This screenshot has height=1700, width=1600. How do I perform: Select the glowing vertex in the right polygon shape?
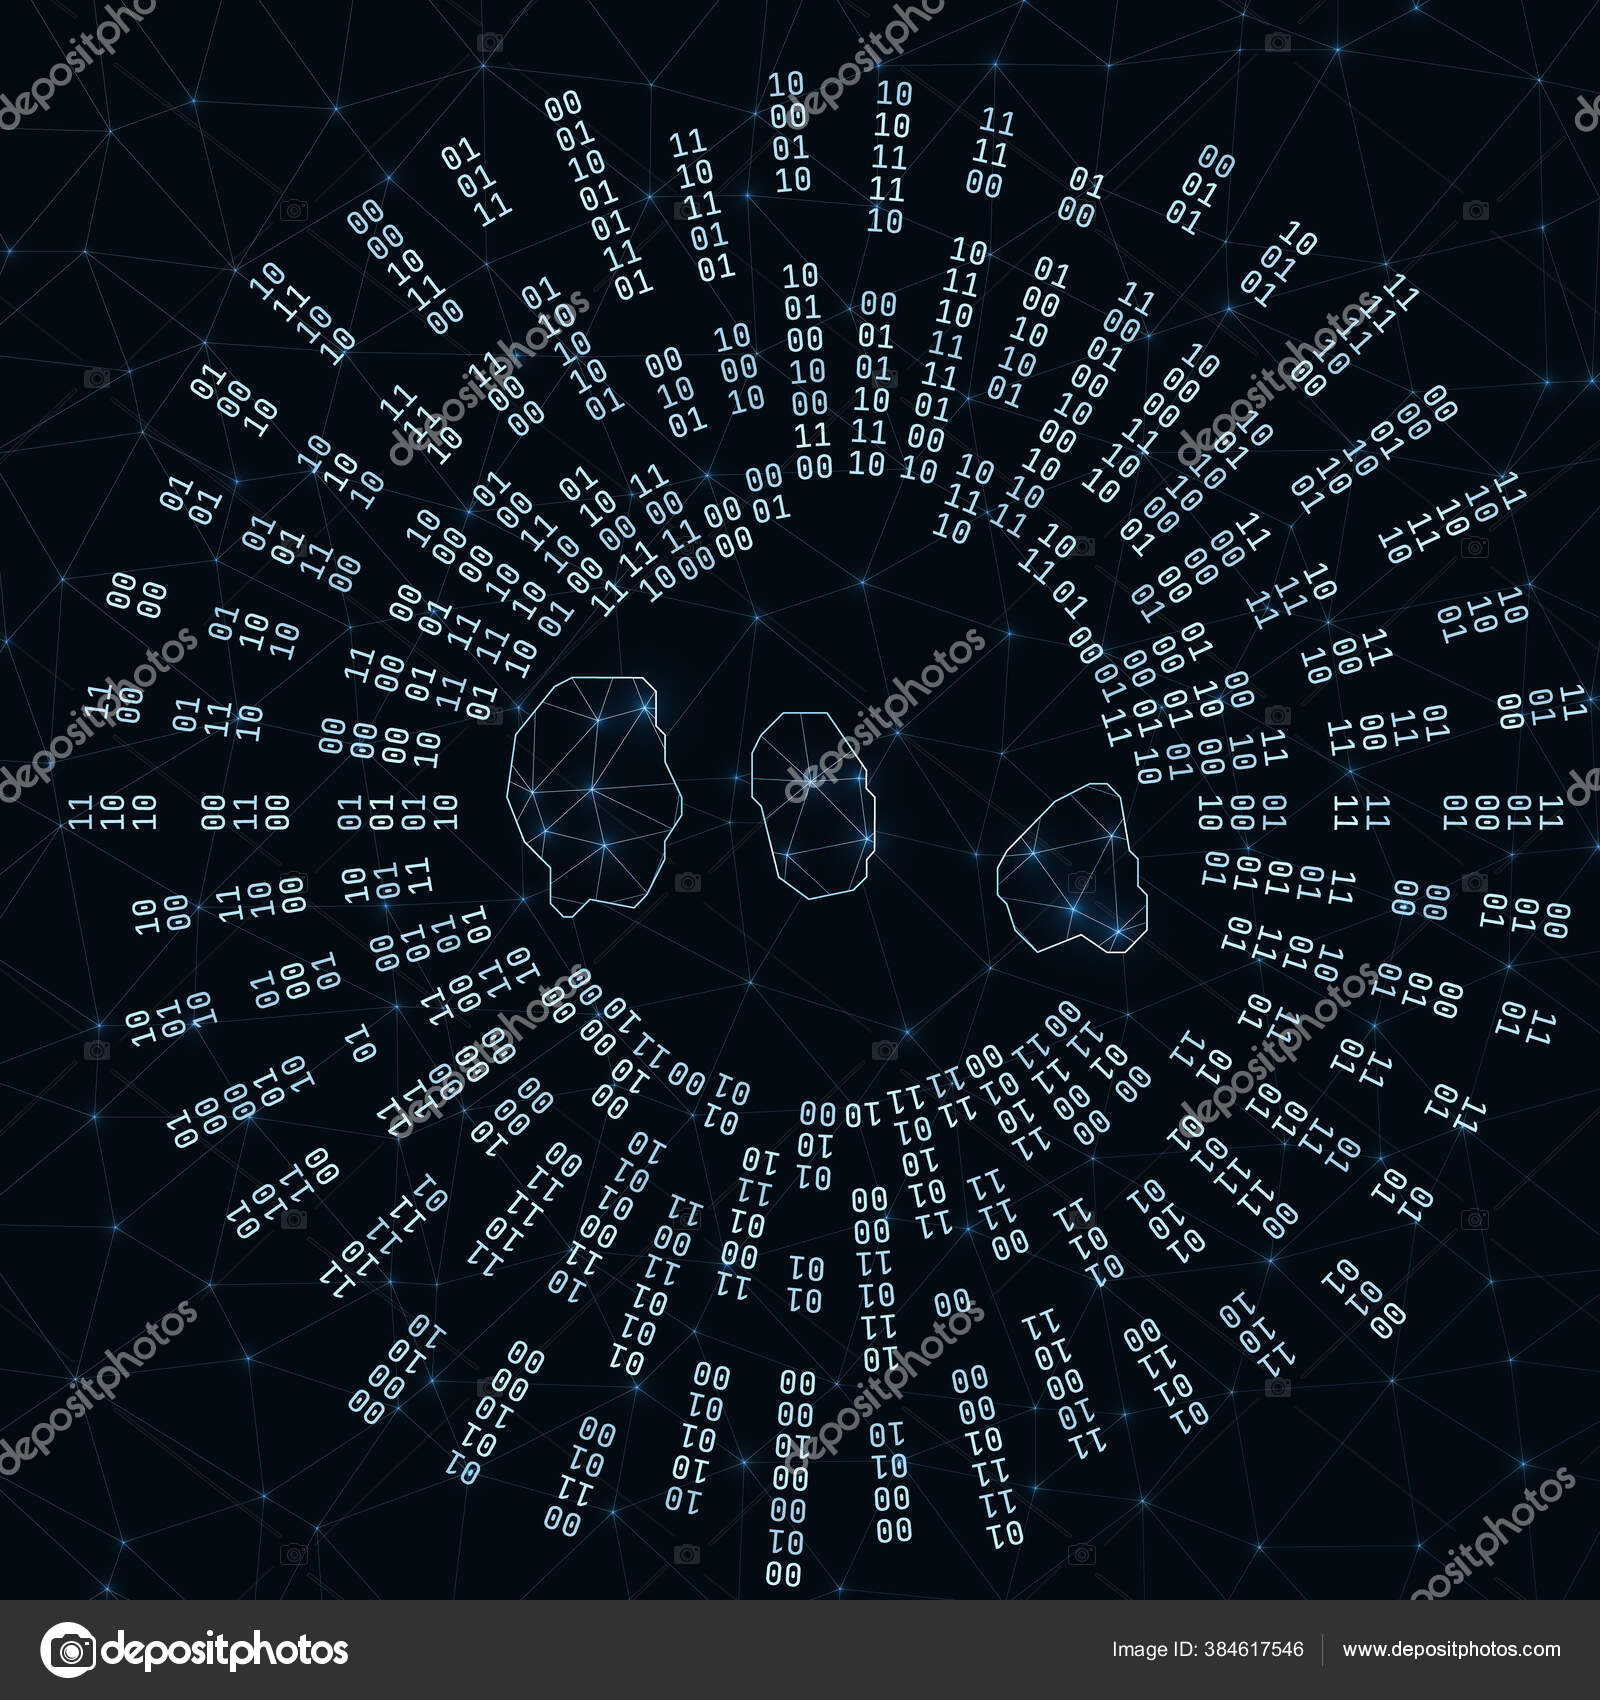pos(1118,931)
